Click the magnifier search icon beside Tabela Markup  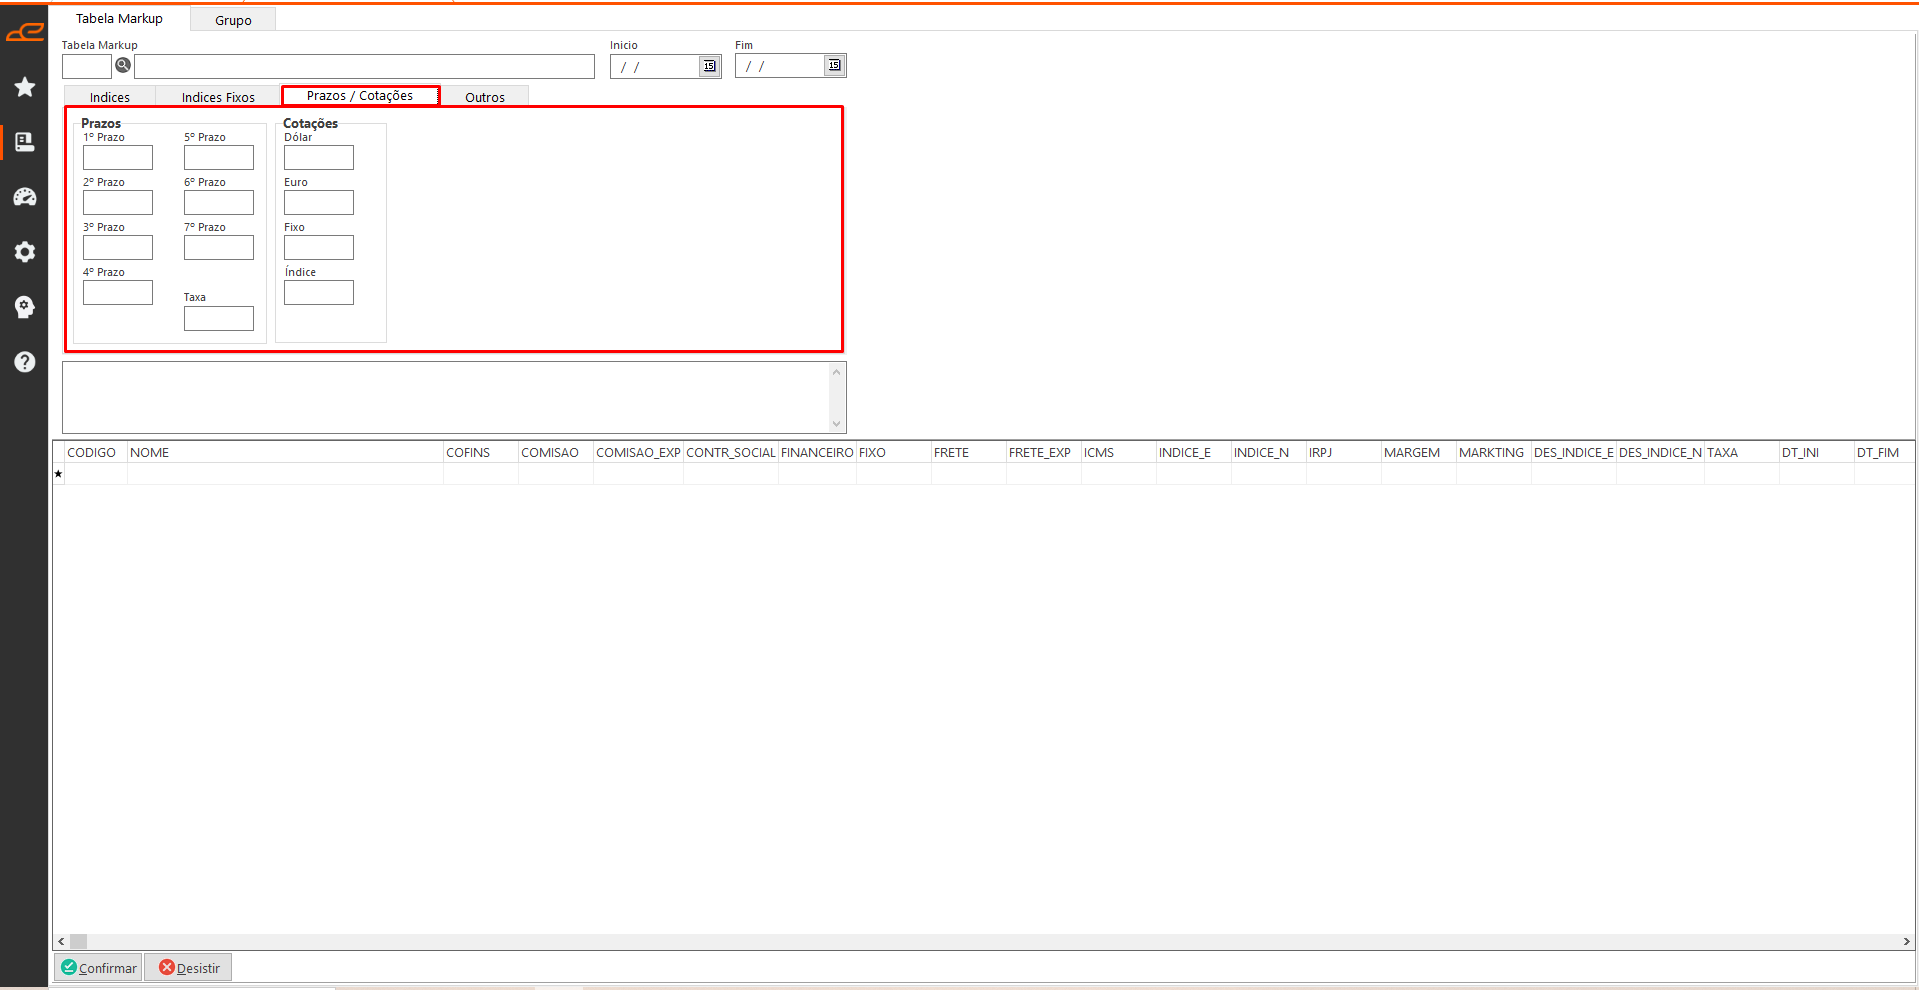[x=123, y=66]
